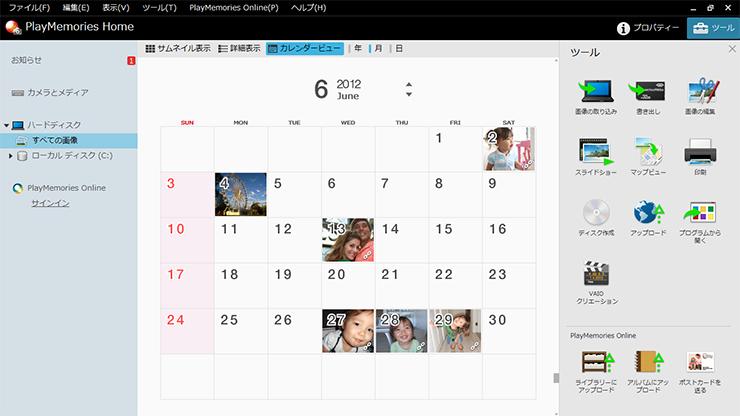
Task: Toggle the カレンダービュー calendar view
Action: (305, 48)
